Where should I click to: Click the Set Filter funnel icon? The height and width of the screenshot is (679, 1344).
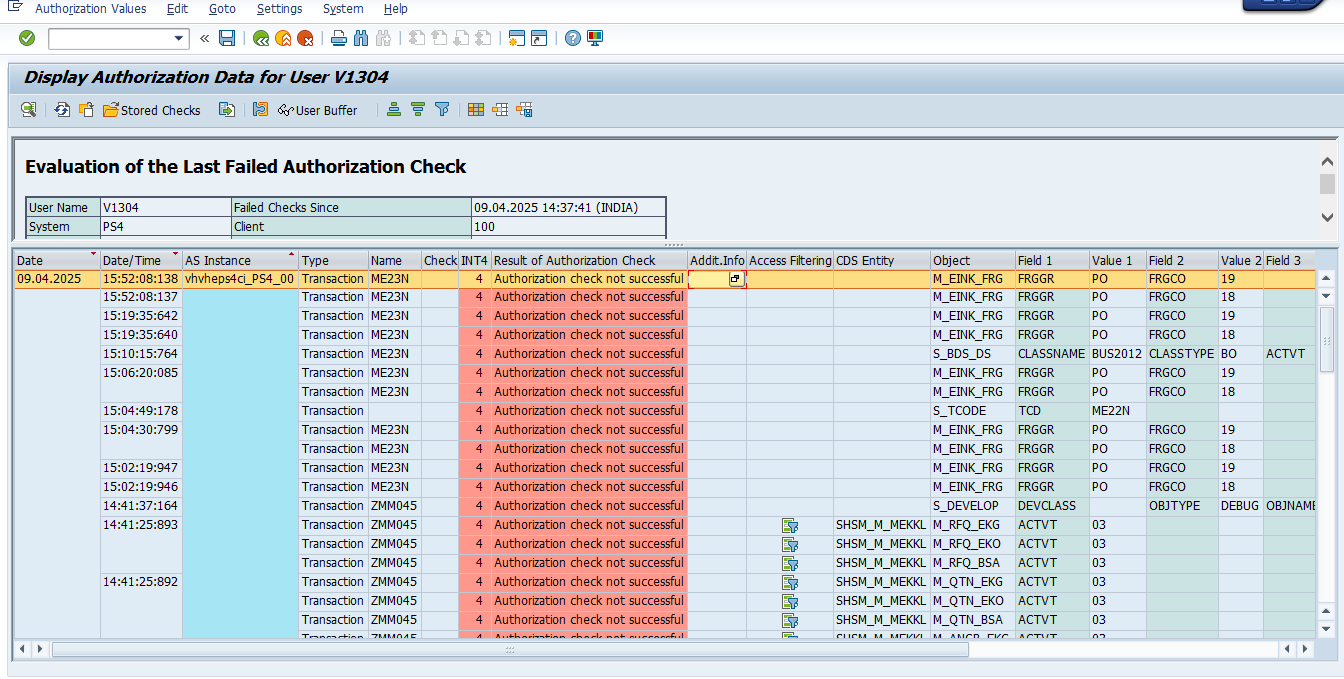tap(442, 110)
